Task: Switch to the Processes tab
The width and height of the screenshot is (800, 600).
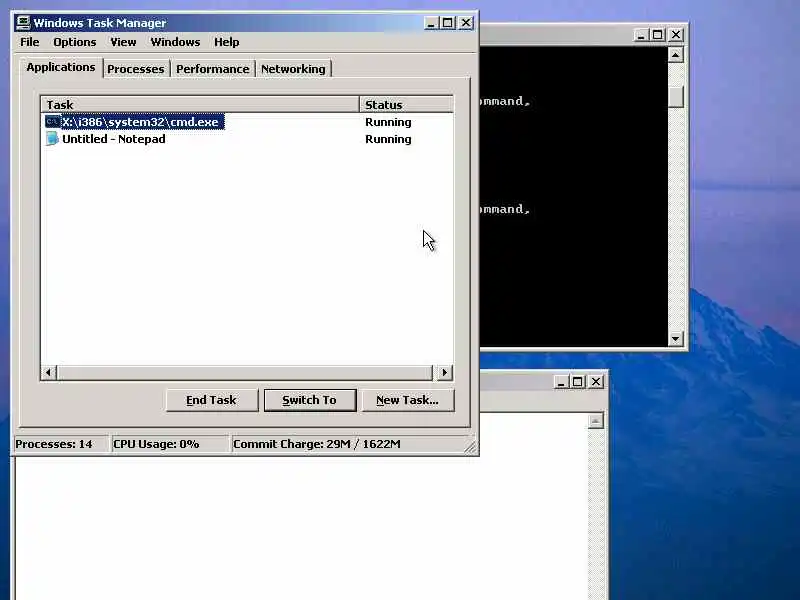Action: point(136,69)
